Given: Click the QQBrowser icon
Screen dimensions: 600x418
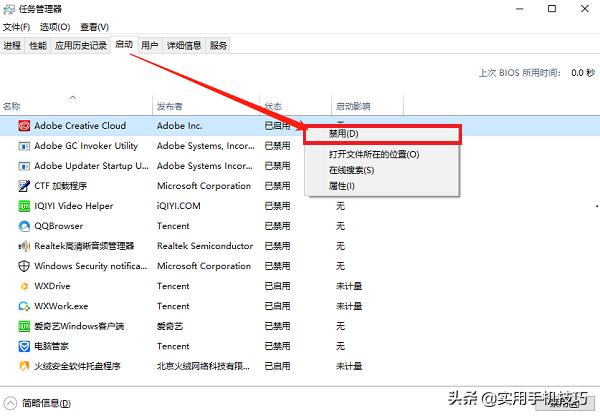Looking at the screenshot, I should pyautogui.click(x=24, y=226).
